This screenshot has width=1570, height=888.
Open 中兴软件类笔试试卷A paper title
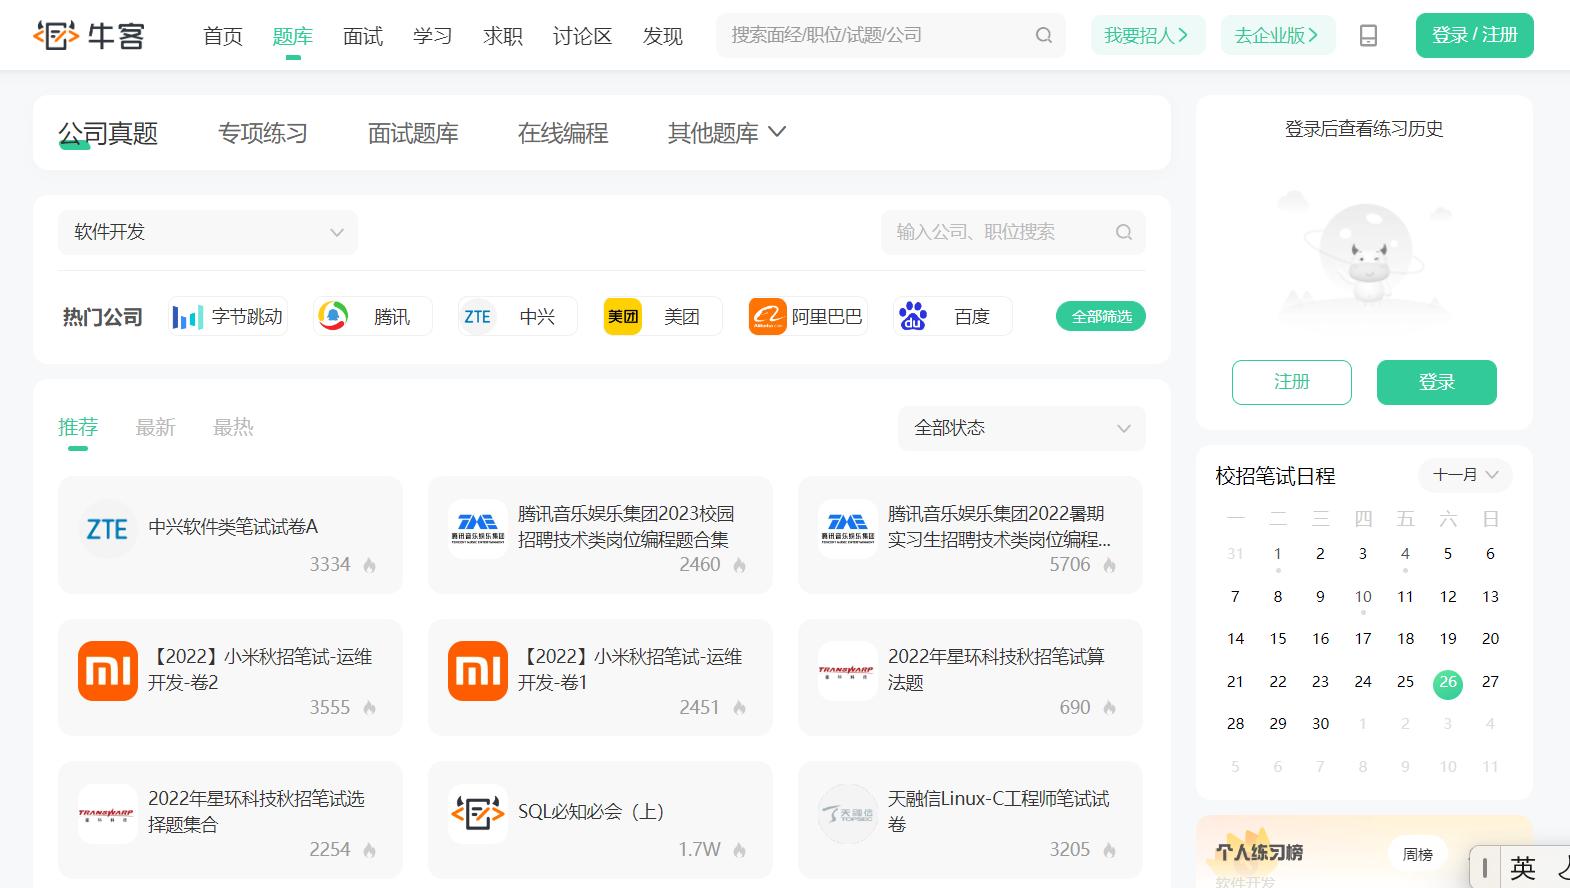click(233, 527)
